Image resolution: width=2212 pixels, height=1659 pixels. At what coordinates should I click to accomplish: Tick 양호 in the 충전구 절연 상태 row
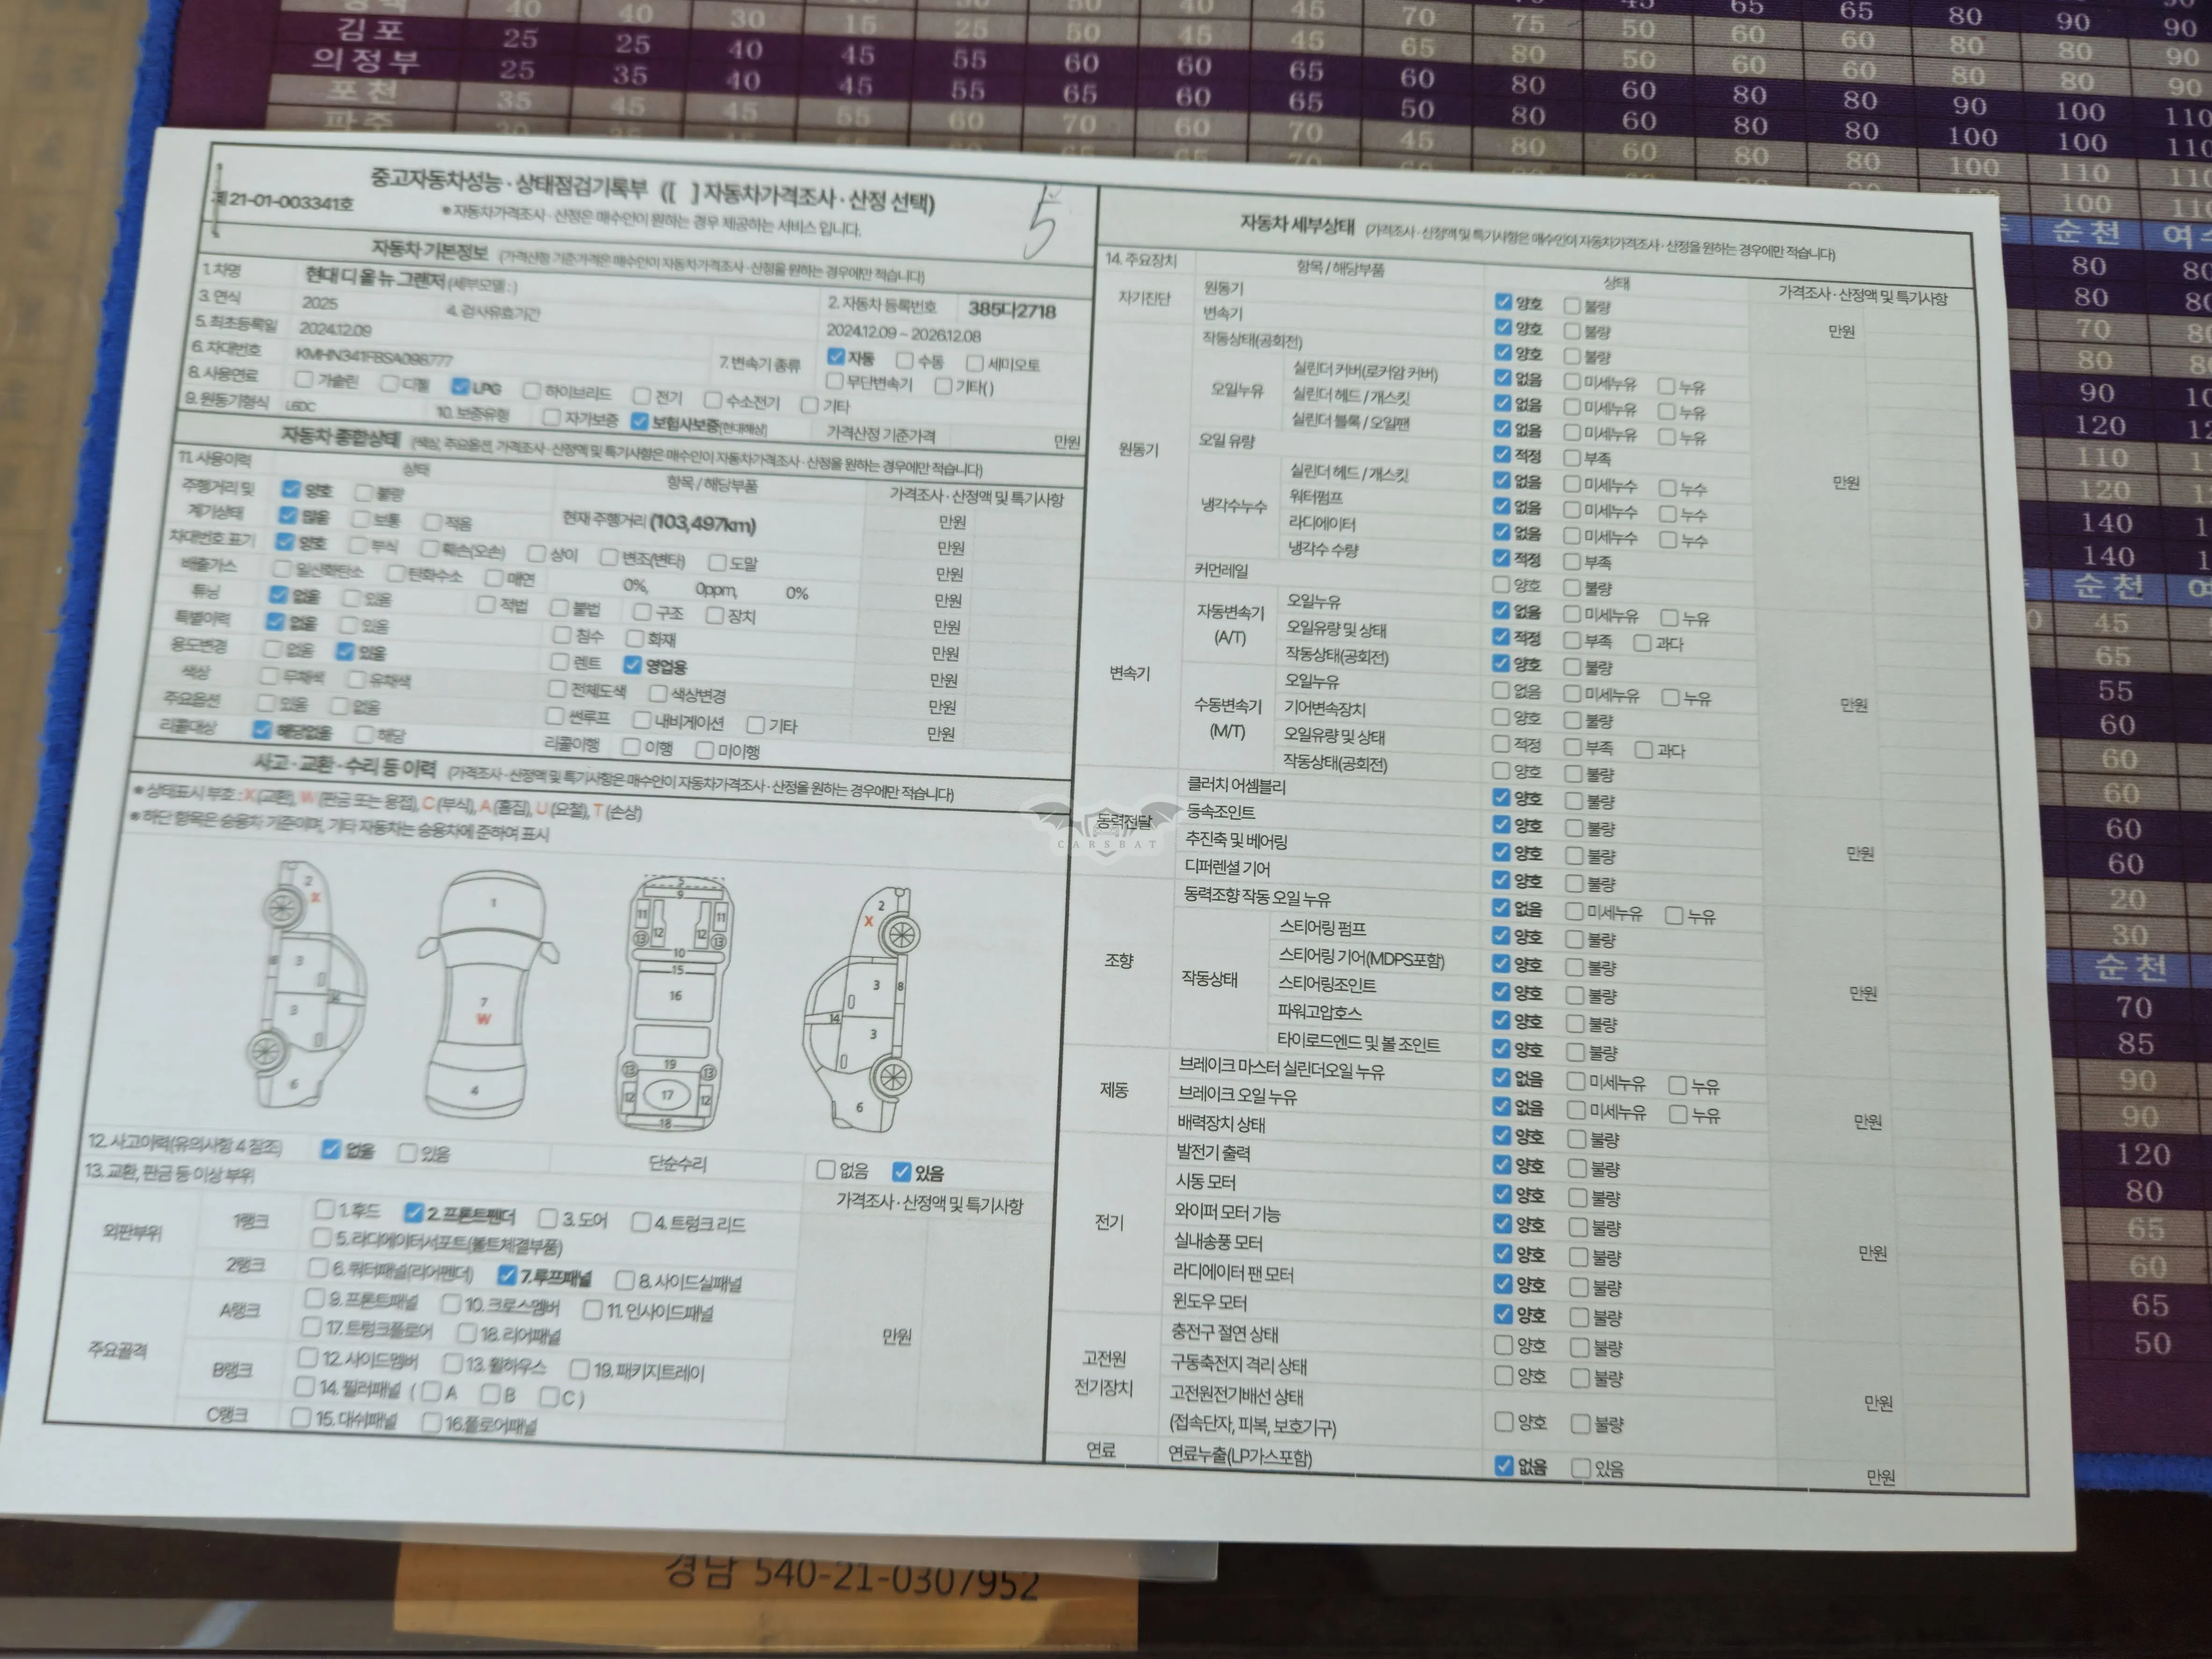tap(1503, 1344)
